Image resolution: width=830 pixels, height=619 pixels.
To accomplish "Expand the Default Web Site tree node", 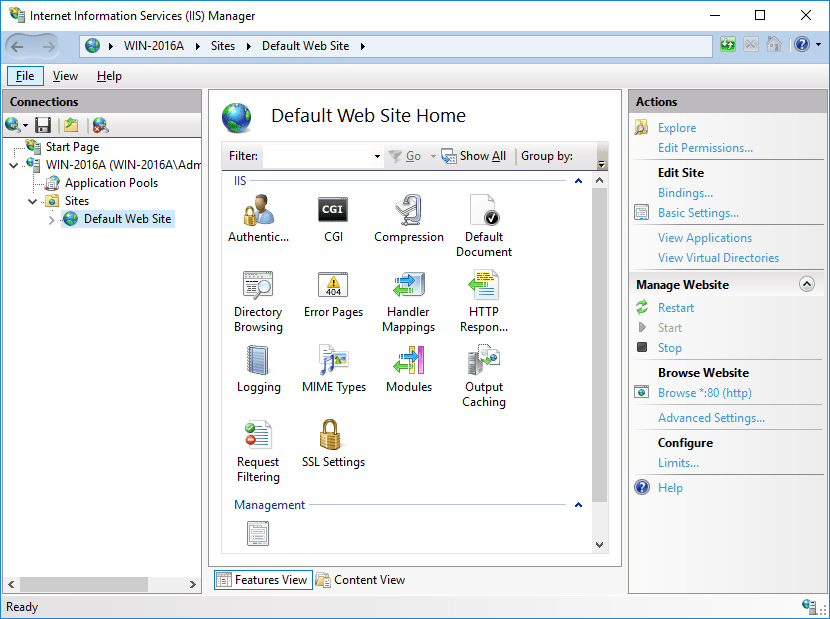I will tap(52, 220).
